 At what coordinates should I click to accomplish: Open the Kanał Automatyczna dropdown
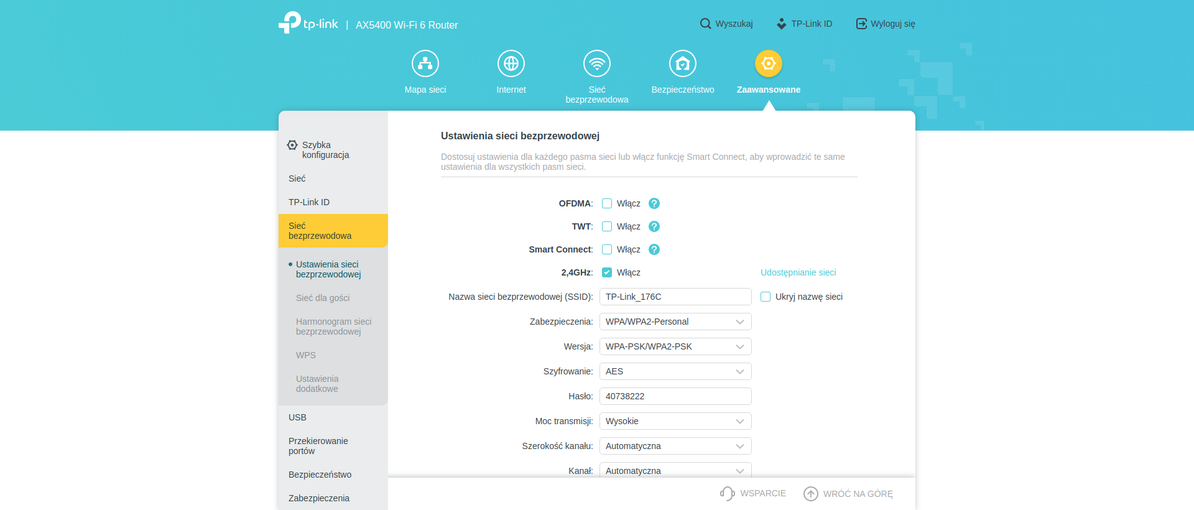point(675,470)
